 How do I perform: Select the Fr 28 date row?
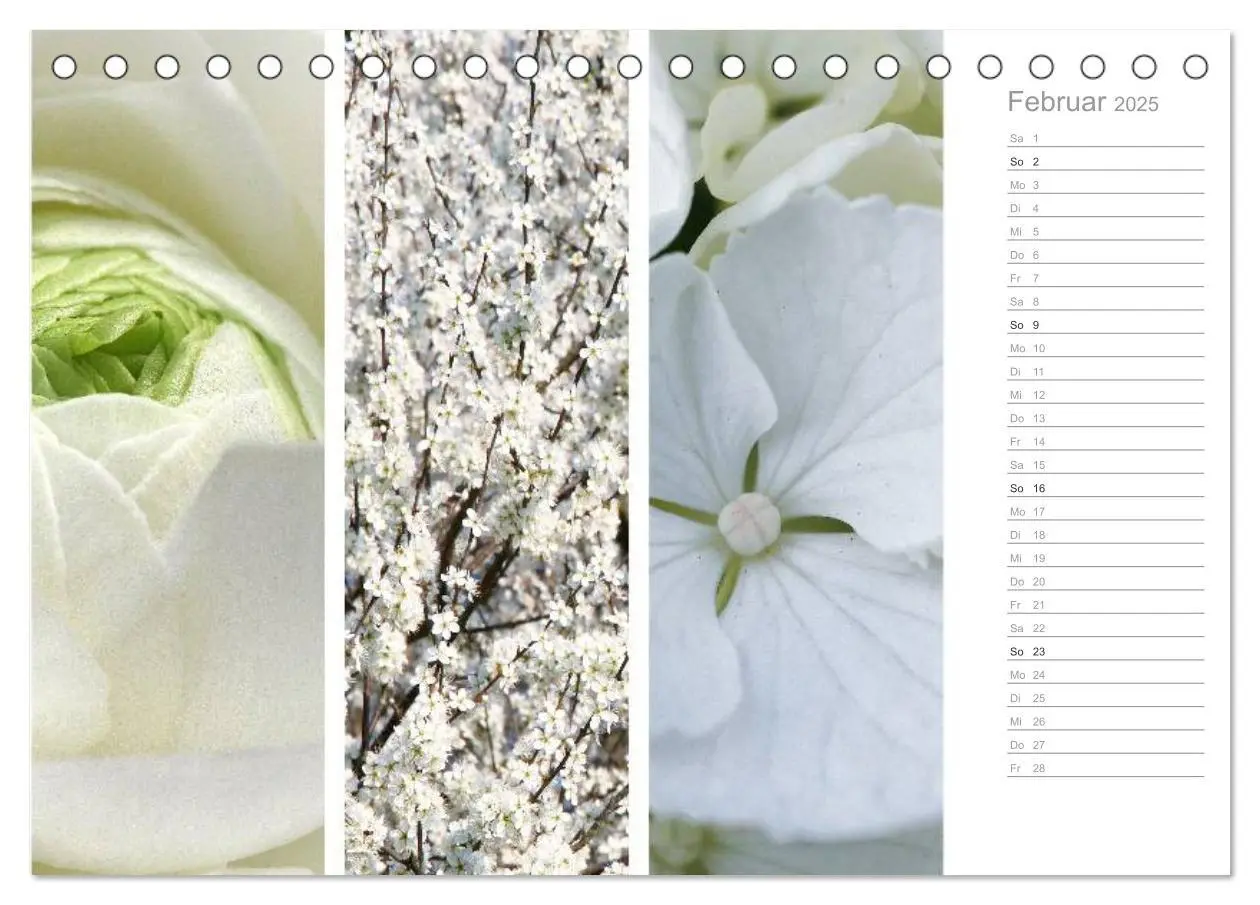1105,768
